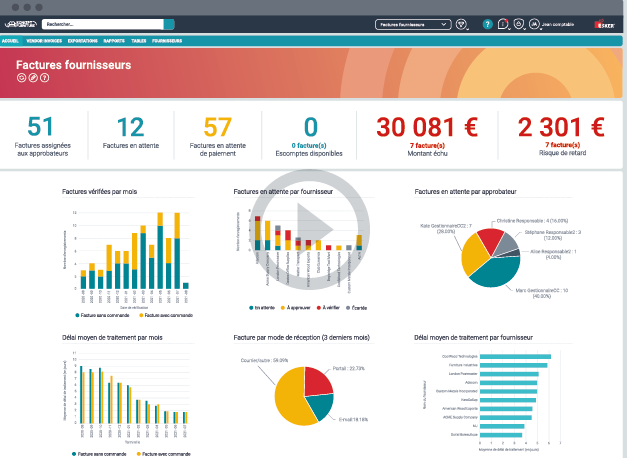Switch to the Rapports tab
627x458 pixels.
114,41
